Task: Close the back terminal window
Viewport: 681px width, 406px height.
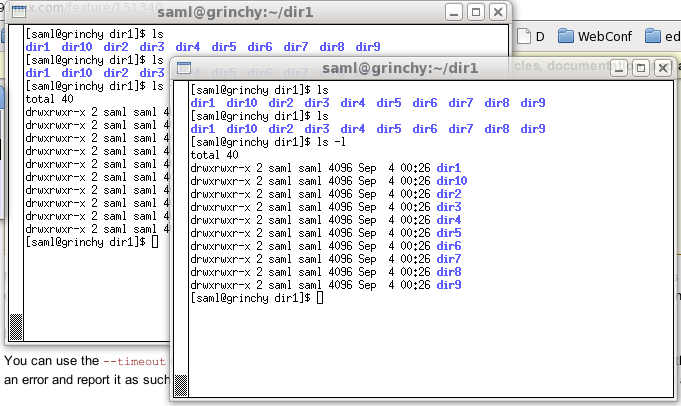Action: [x=498, y=12]
